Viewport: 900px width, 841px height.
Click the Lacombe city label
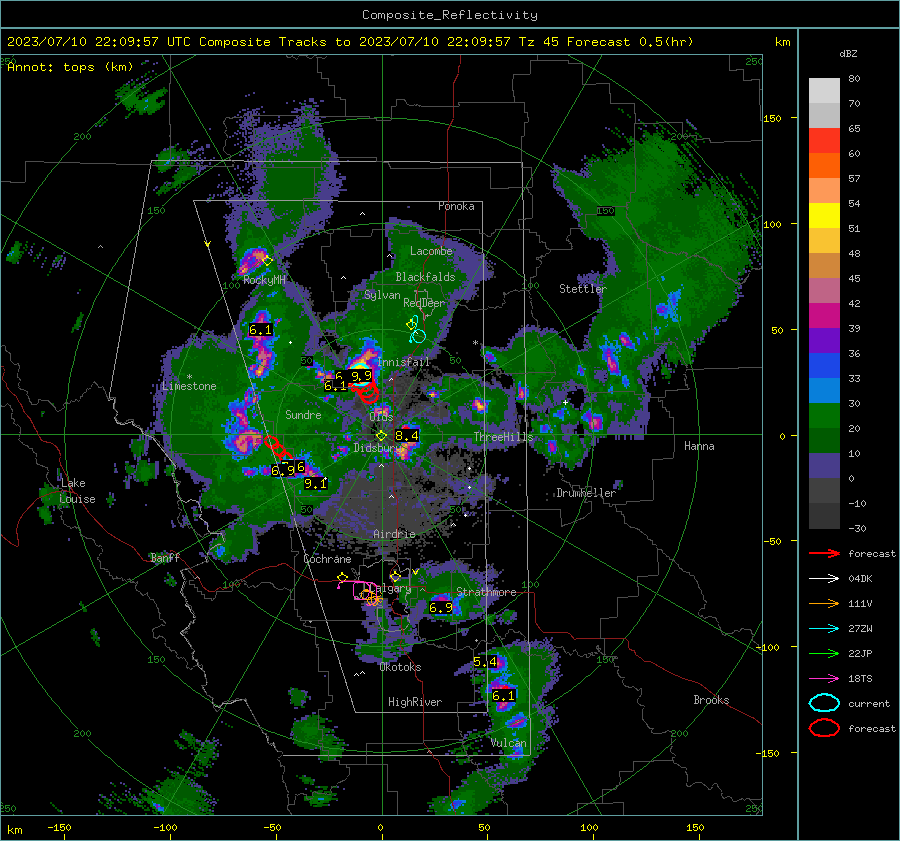(x=431, y=251)
